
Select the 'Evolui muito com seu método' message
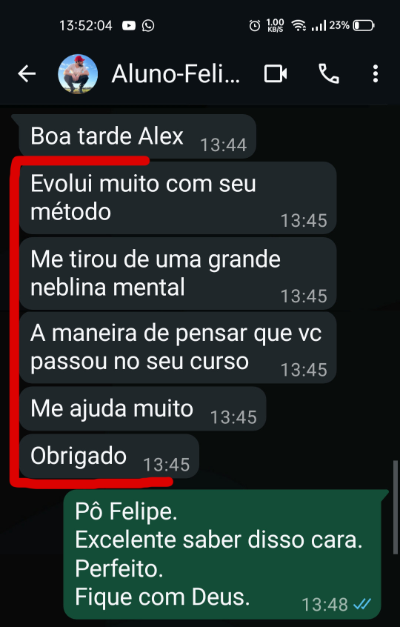point(178,198)
